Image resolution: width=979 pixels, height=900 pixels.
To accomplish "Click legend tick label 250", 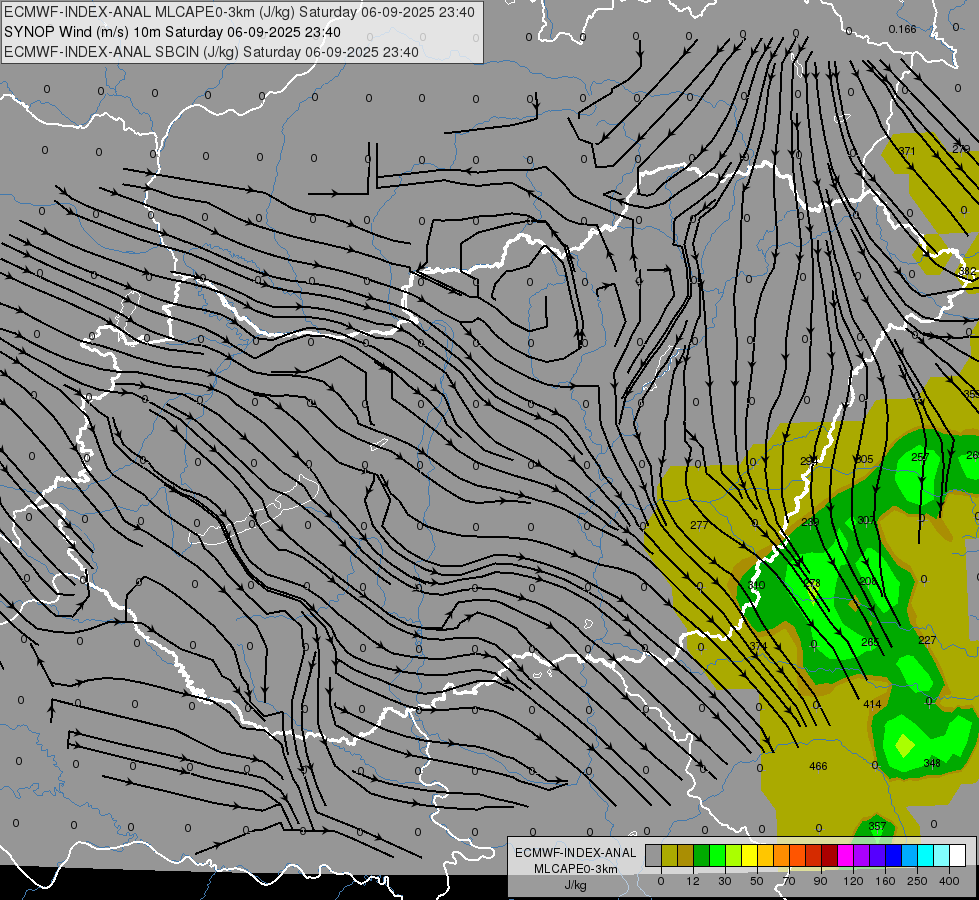I will click(917, 882).
